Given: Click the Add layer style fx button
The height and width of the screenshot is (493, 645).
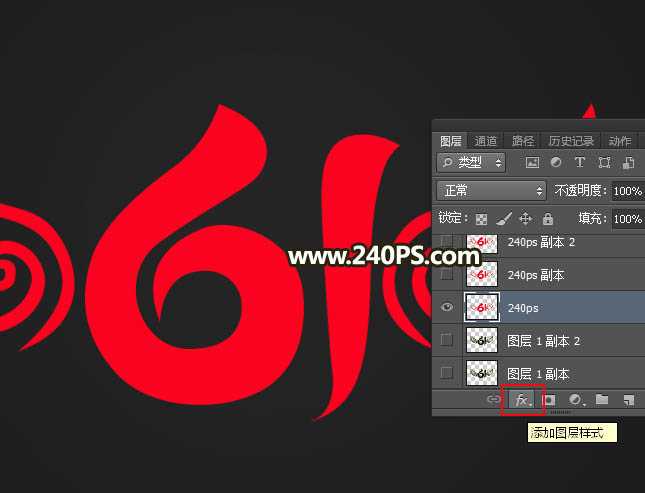Looking at the screenshot, I should (521, 400).
